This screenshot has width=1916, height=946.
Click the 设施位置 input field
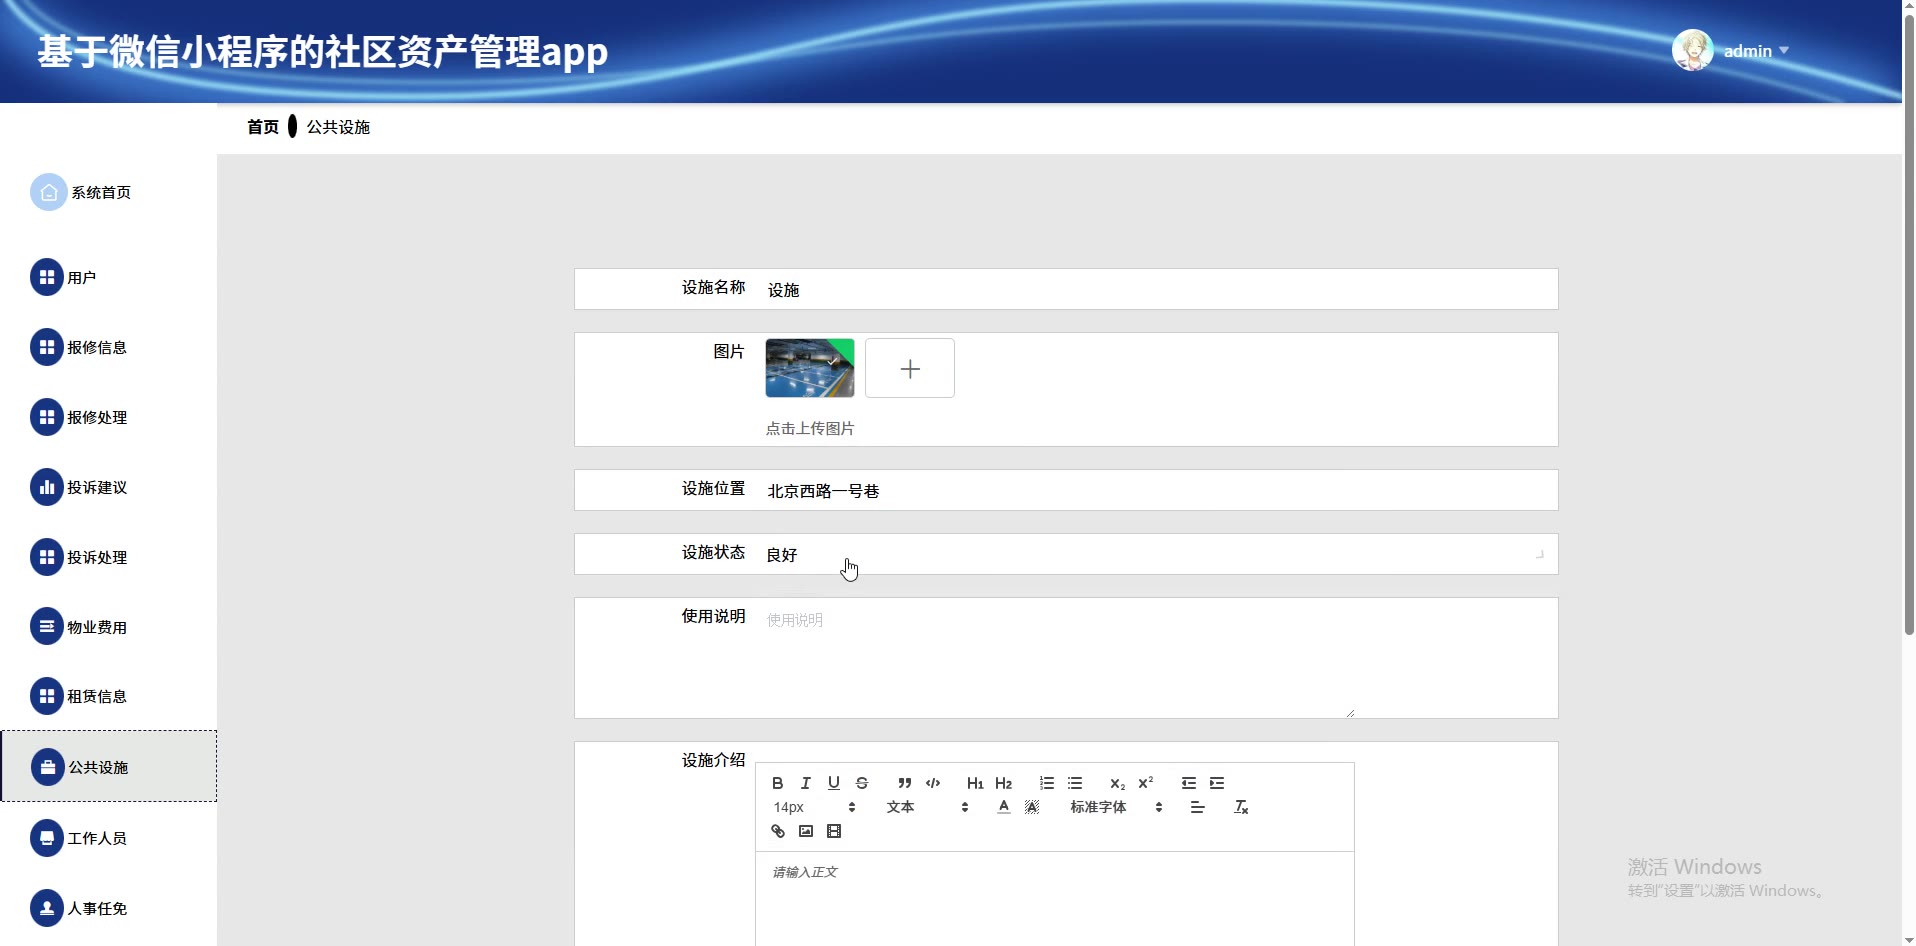click(x=1150, y=491)
